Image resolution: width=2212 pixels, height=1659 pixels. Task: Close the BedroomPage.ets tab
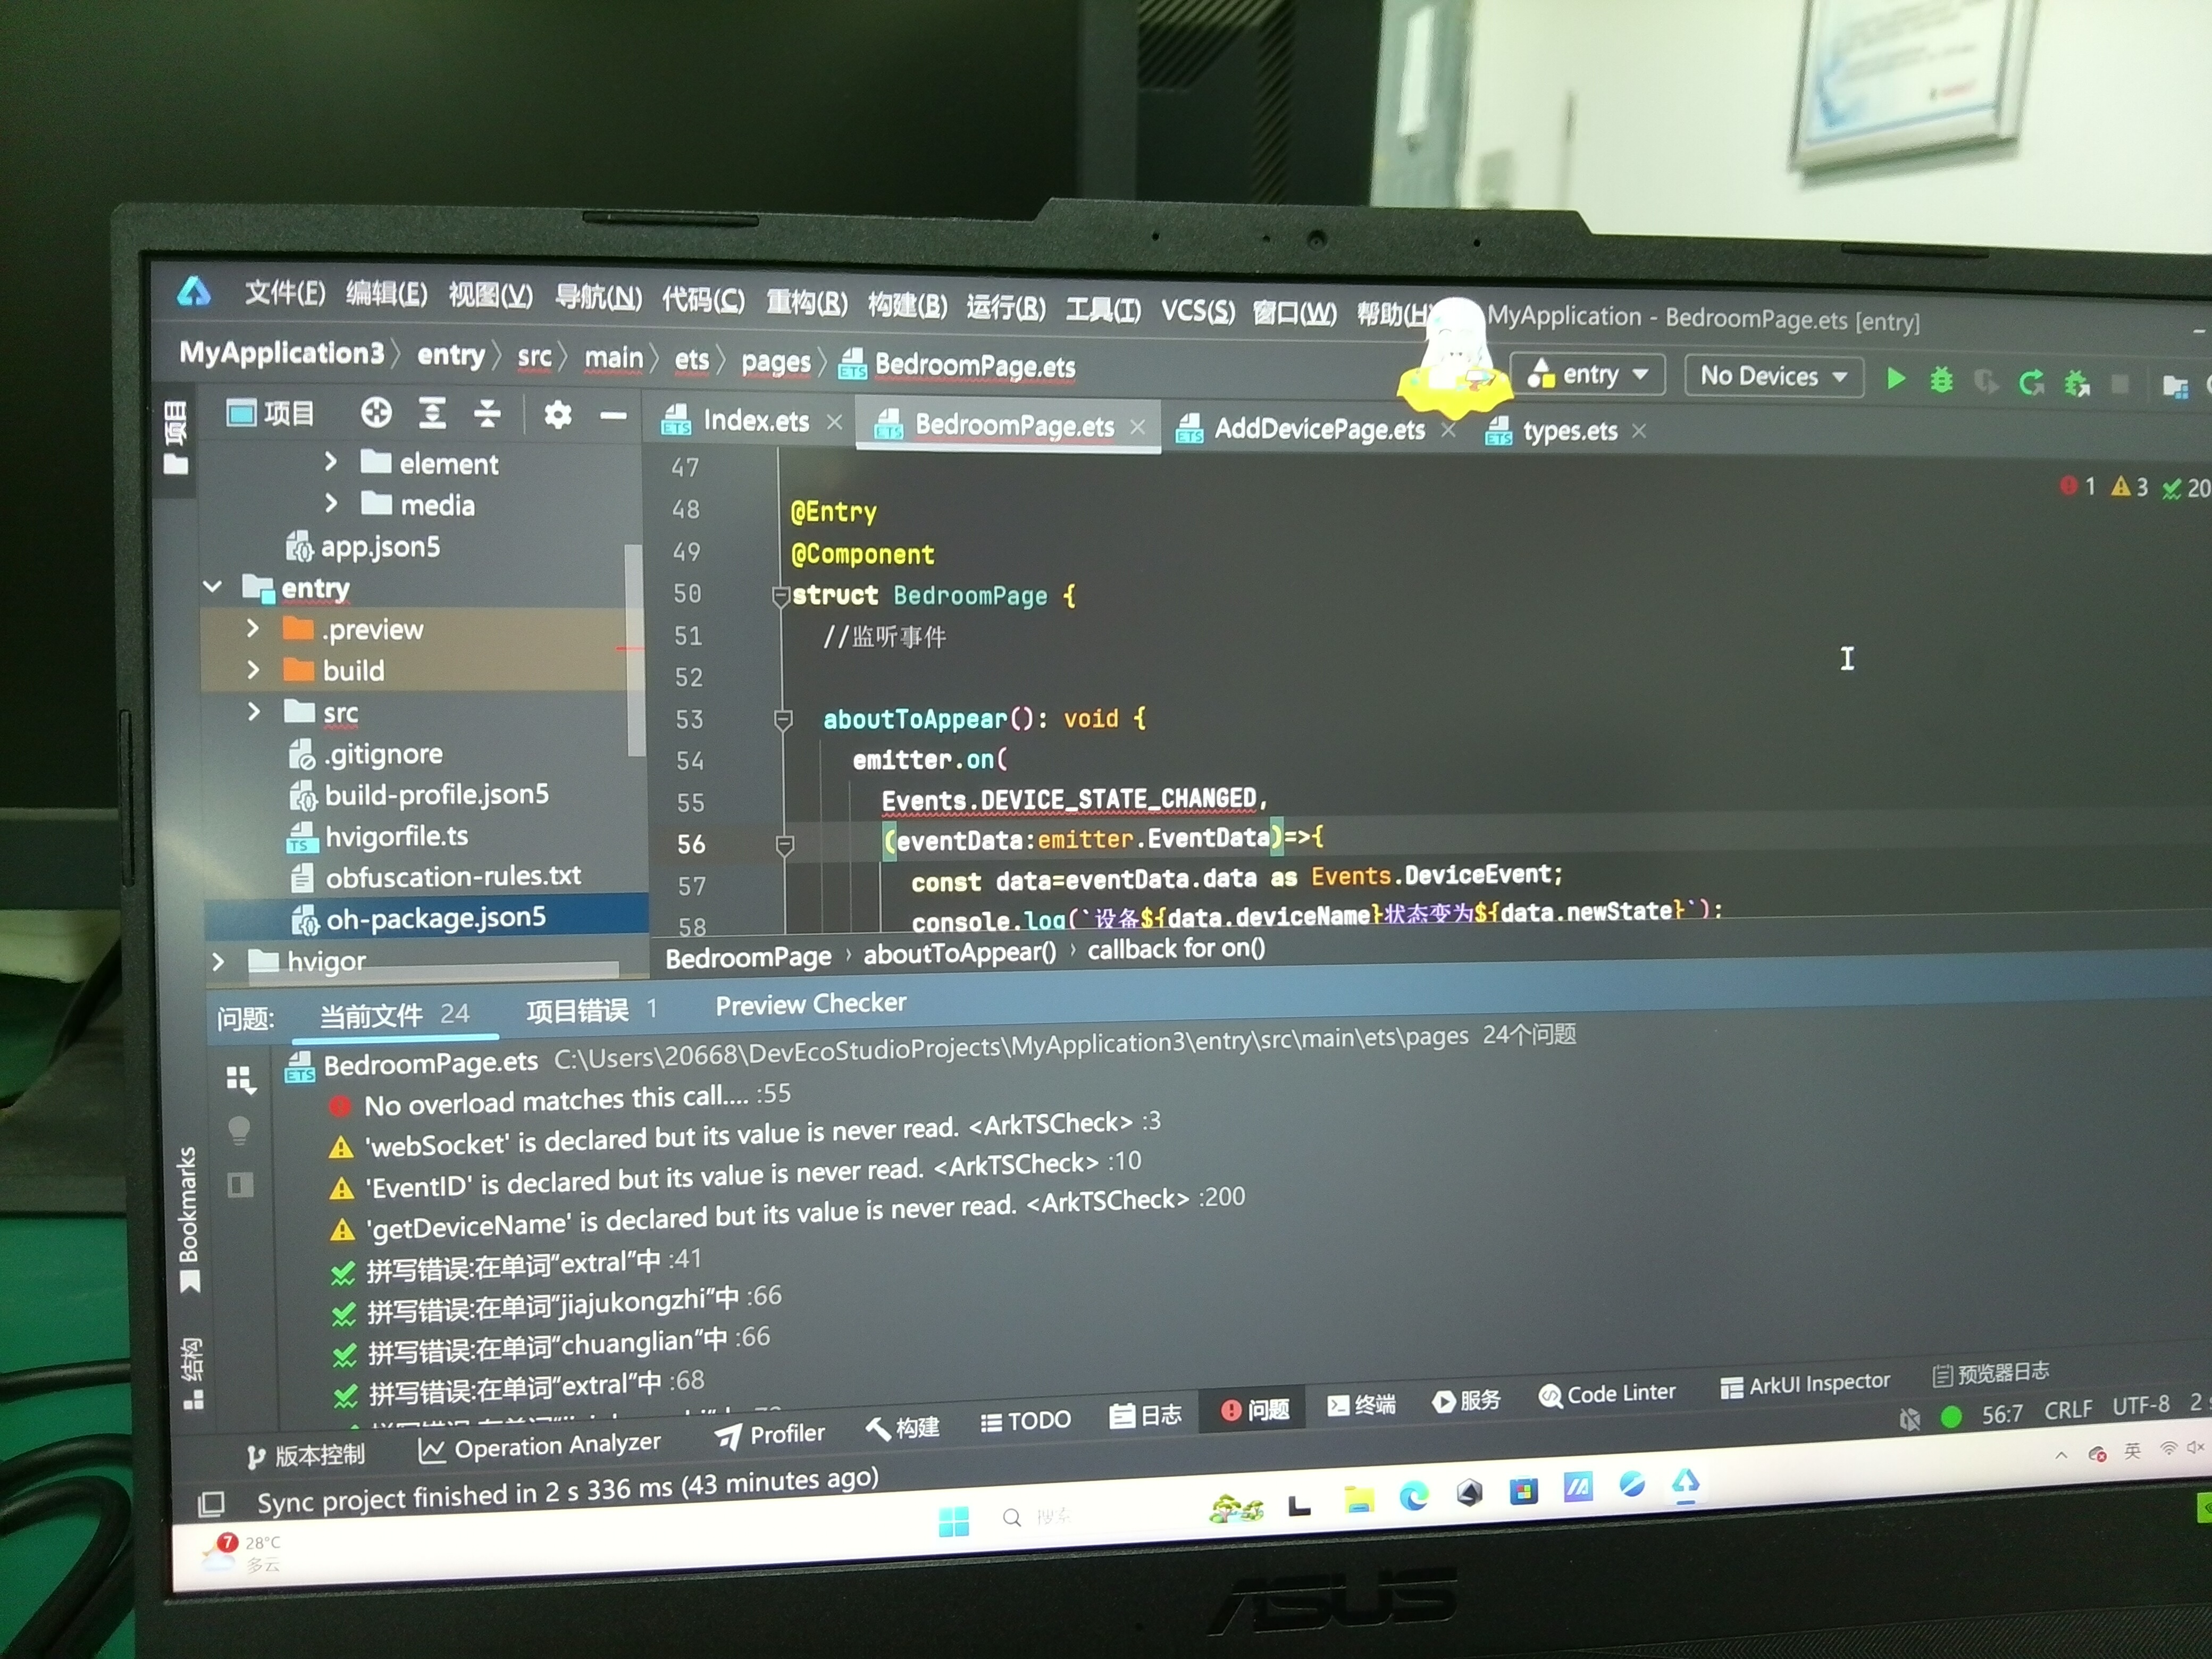pos(1137,427)
